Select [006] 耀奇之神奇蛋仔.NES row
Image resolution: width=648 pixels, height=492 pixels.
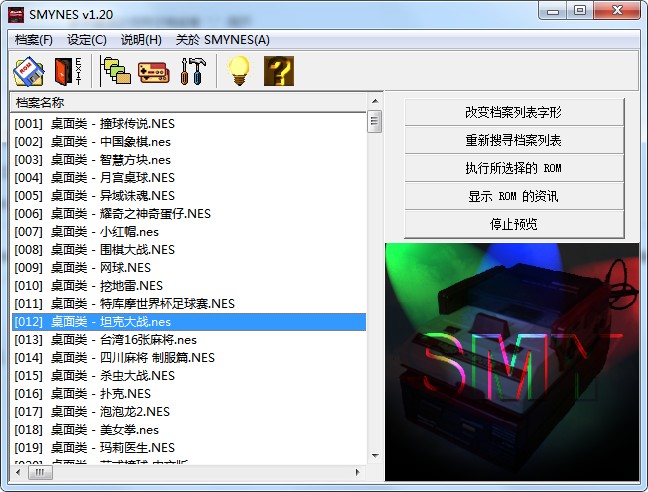189,214
